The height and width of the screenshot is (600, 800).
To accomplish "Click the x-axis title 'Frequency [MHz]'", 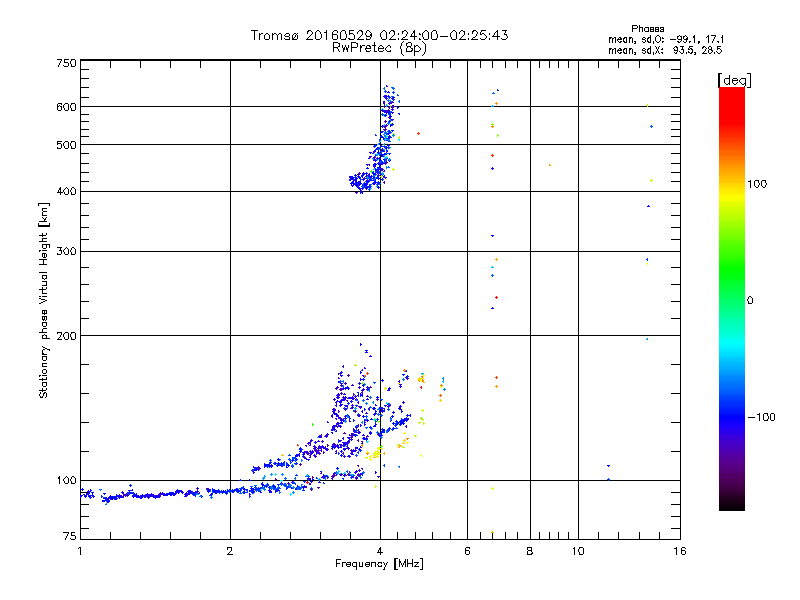I will 379,564.
